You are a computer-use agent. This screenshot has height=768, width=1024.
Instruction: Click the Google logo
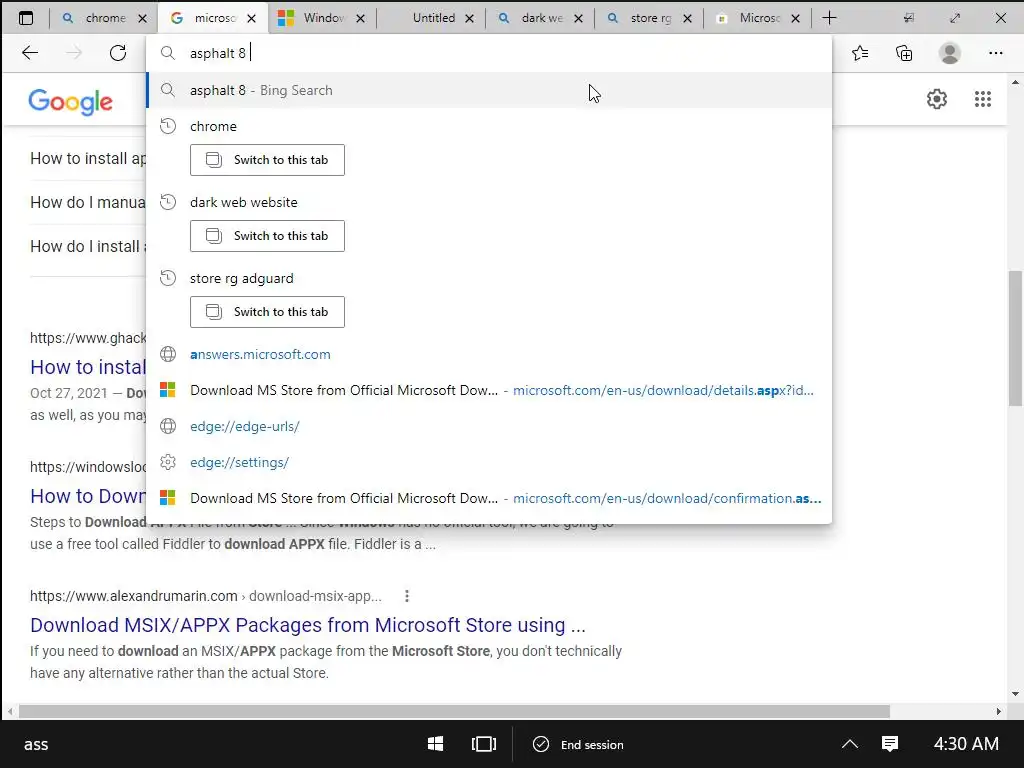[71, 102]
